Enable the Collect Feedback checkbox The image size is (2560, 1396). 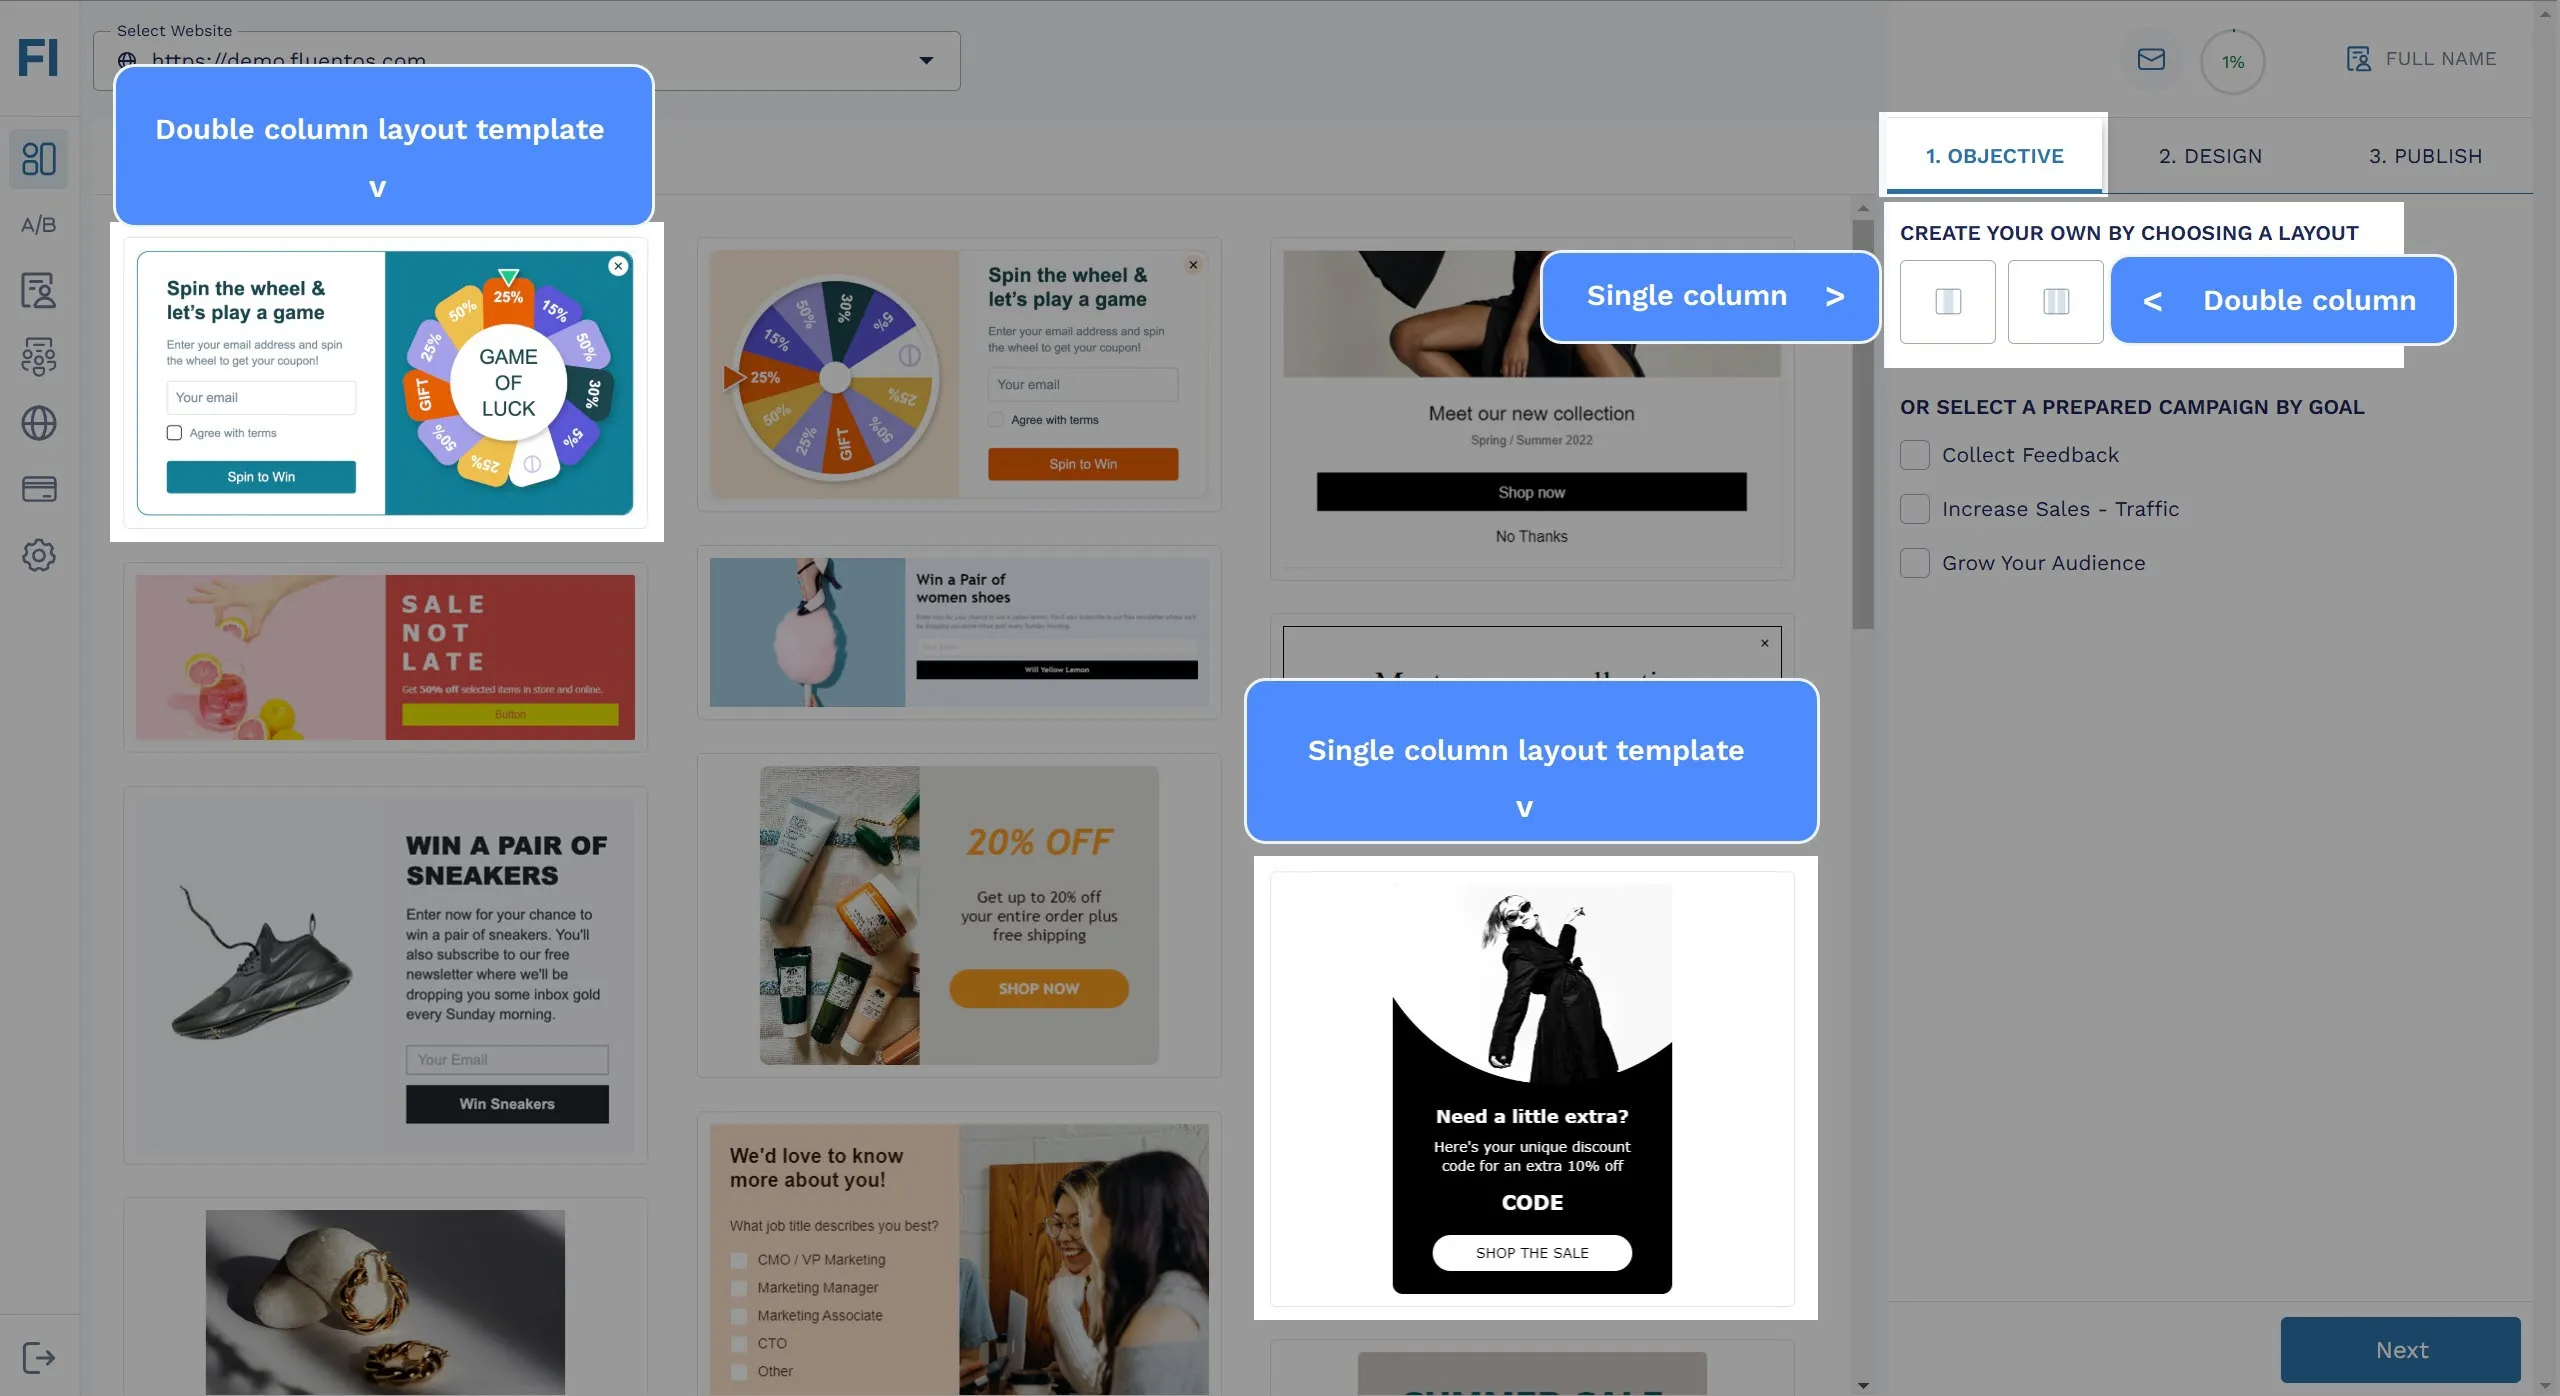tap(1914, 454)
